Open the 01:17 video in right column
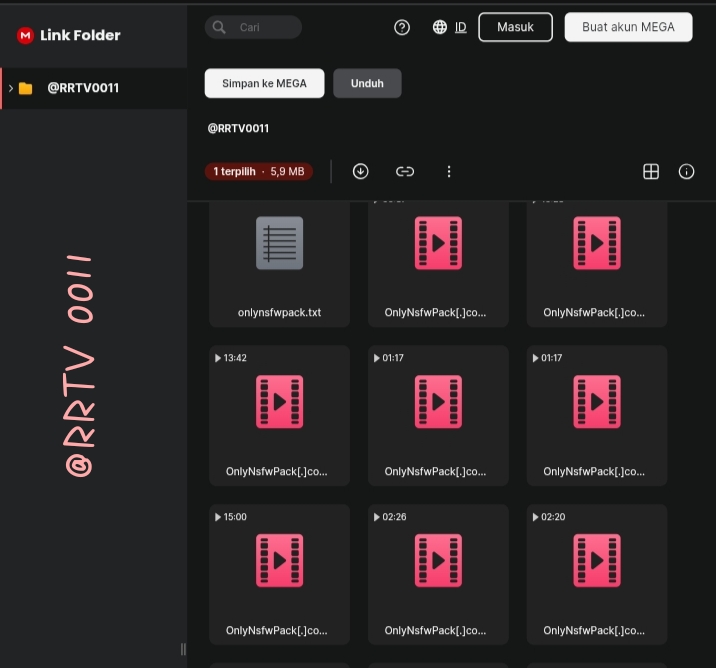 click(597, 416)
